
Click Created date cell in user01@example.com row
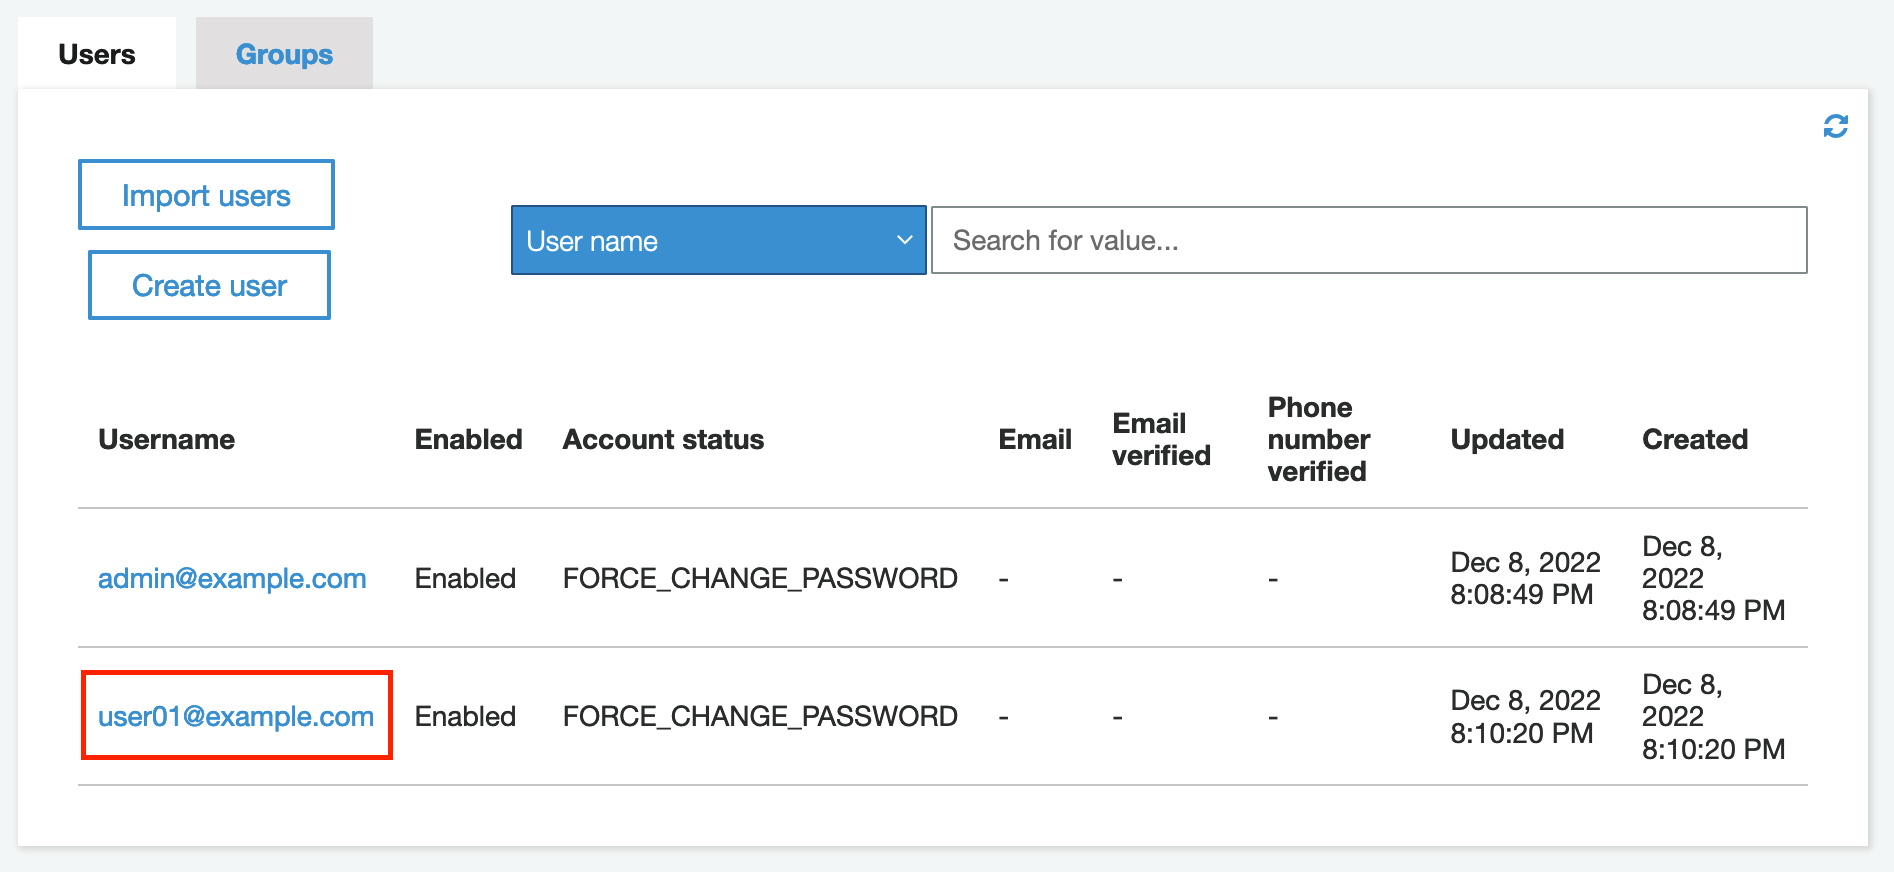coord(1713,716)
